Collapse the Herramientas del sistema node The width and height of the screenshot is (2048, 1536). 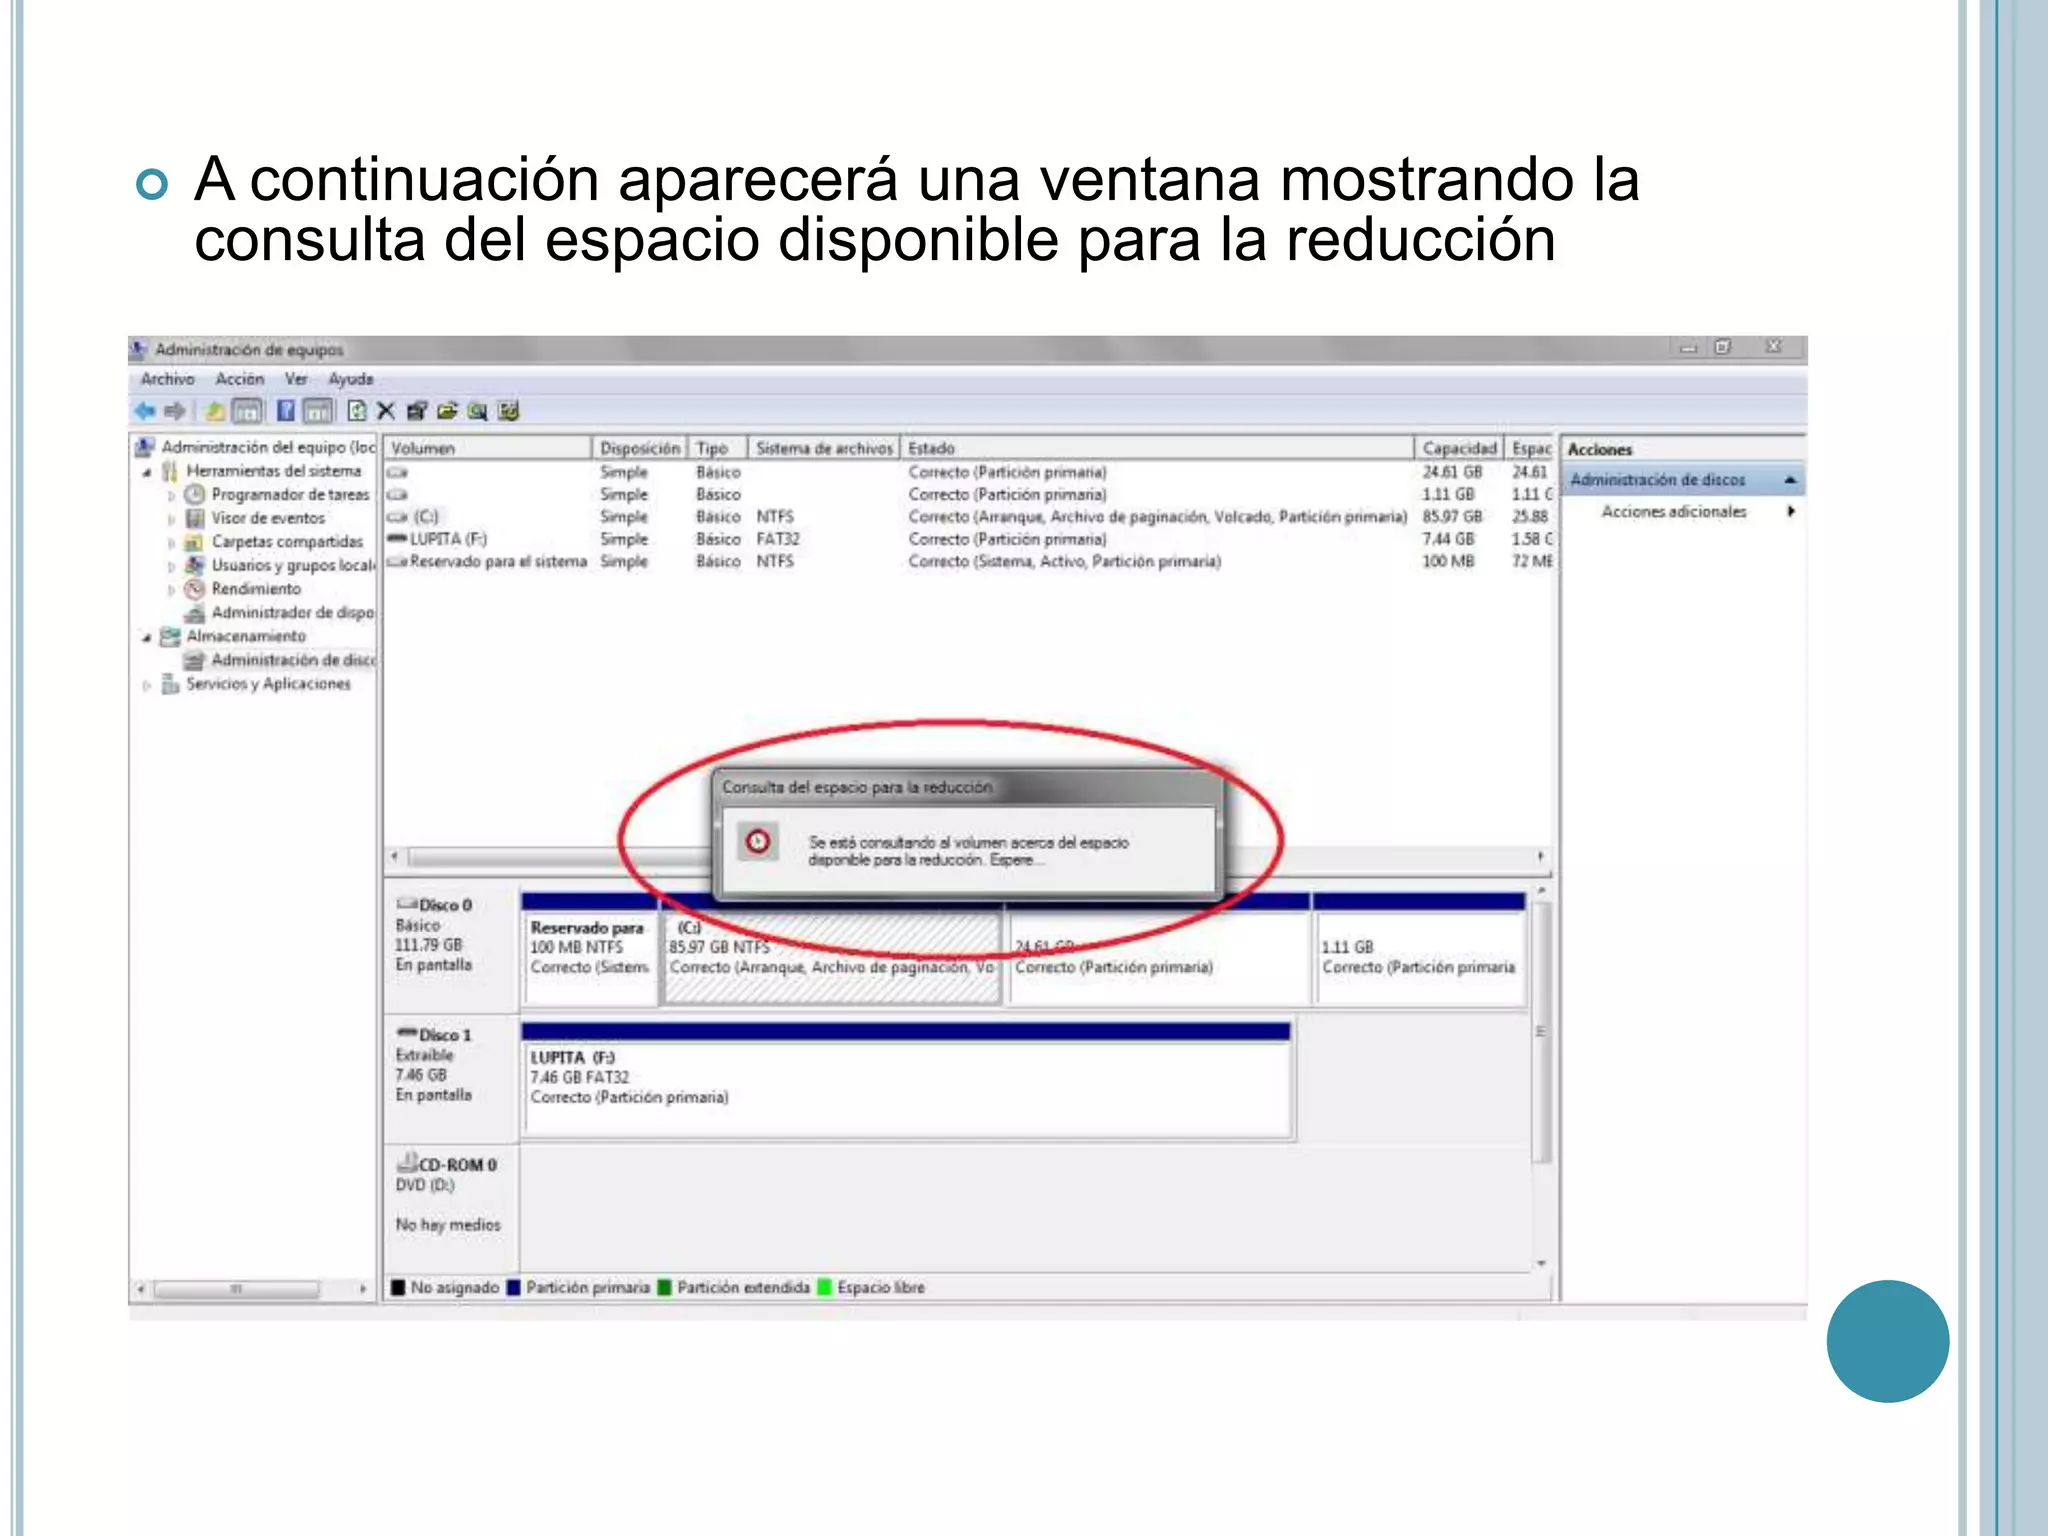[x=147, y=472]
